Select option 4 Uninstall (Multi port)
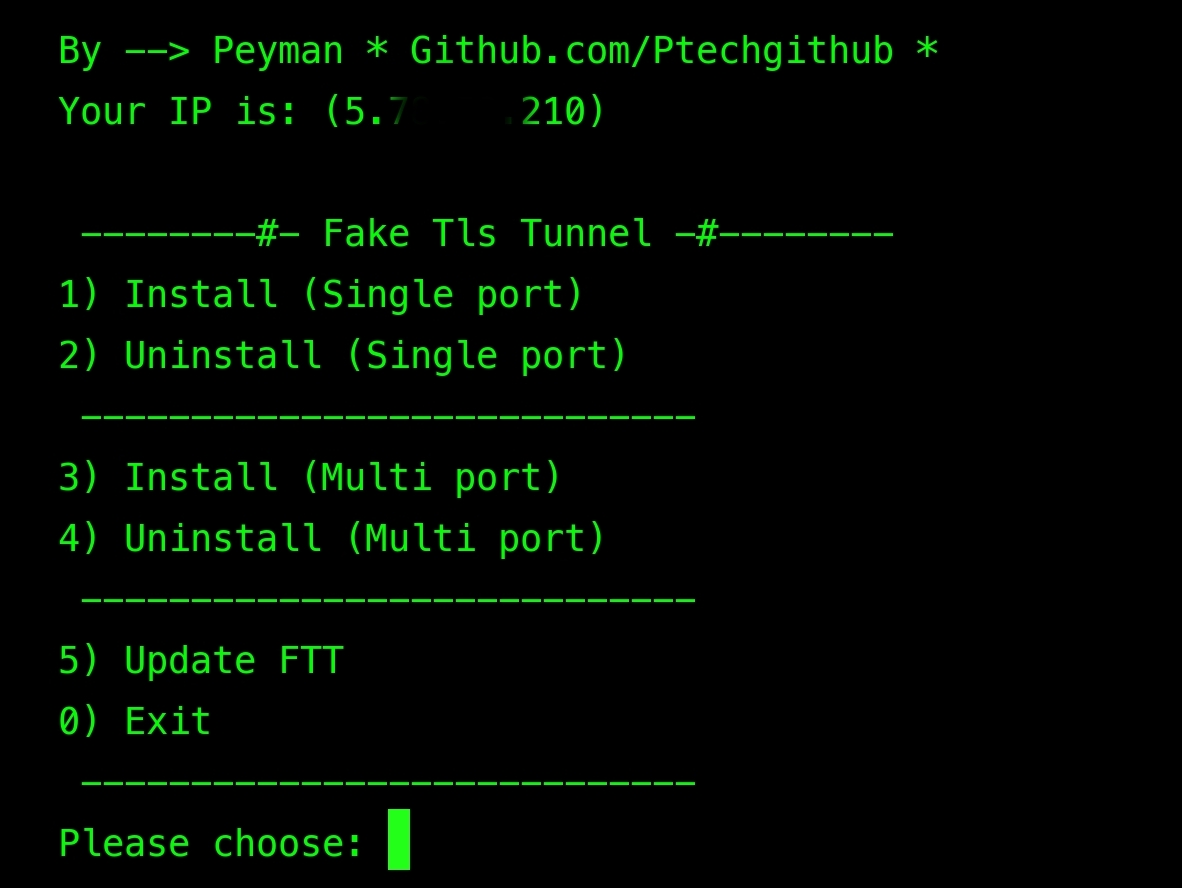The width and height of the screenshot is (1182, 888). tap(332, 538)
